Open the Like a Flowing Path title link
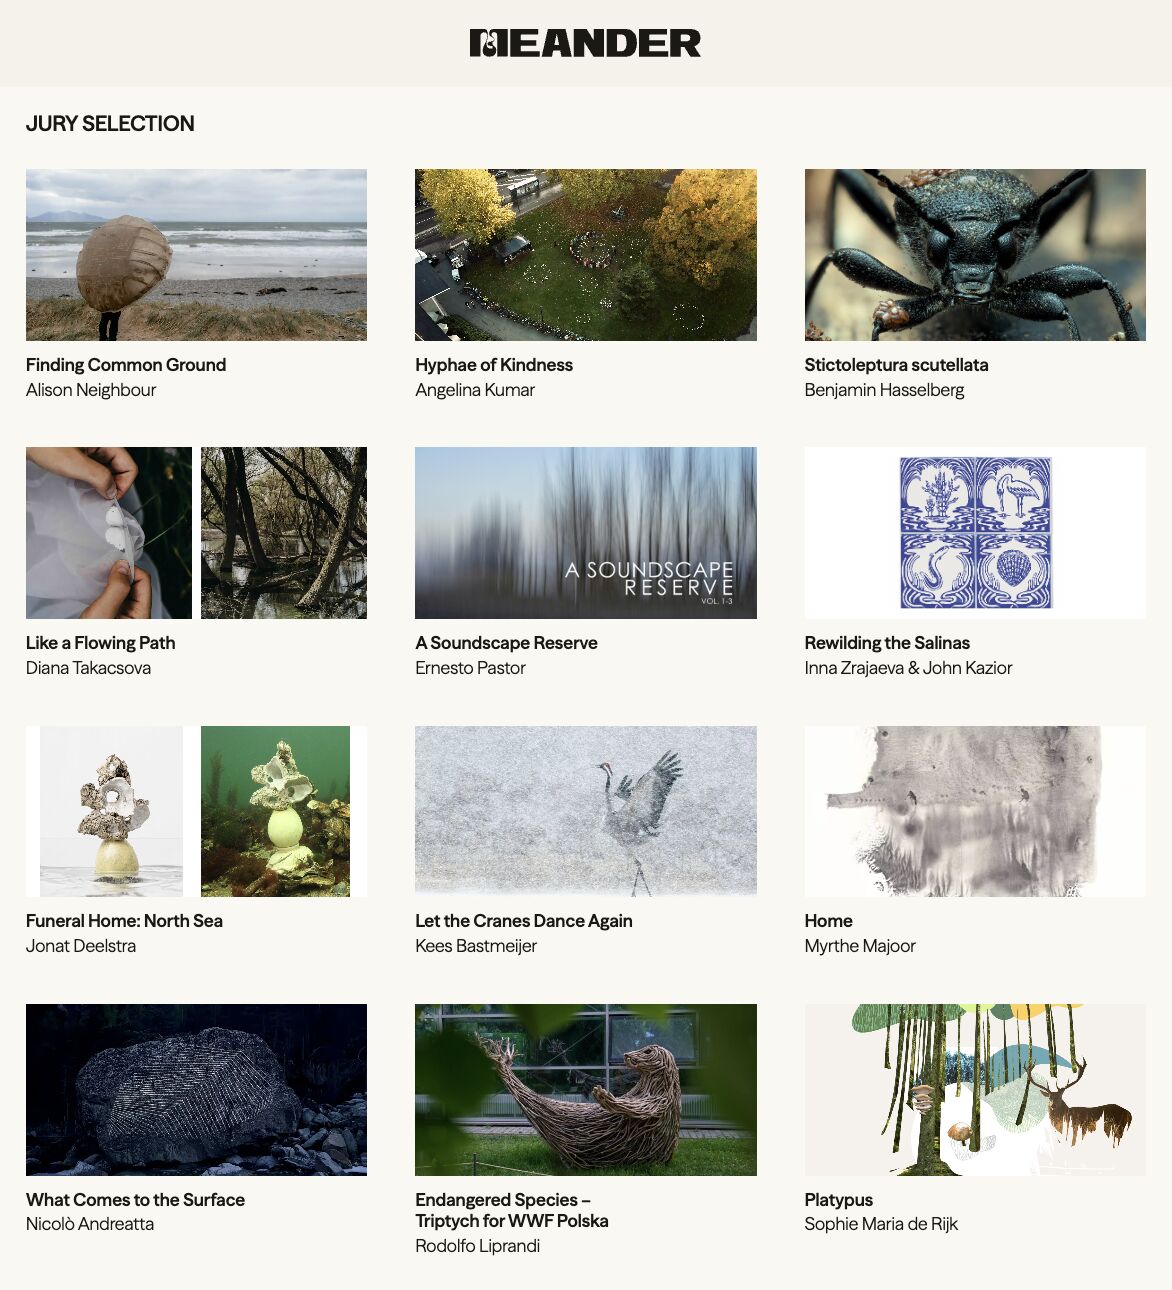The image size is (1172, 1290). (x=100, y=643)
